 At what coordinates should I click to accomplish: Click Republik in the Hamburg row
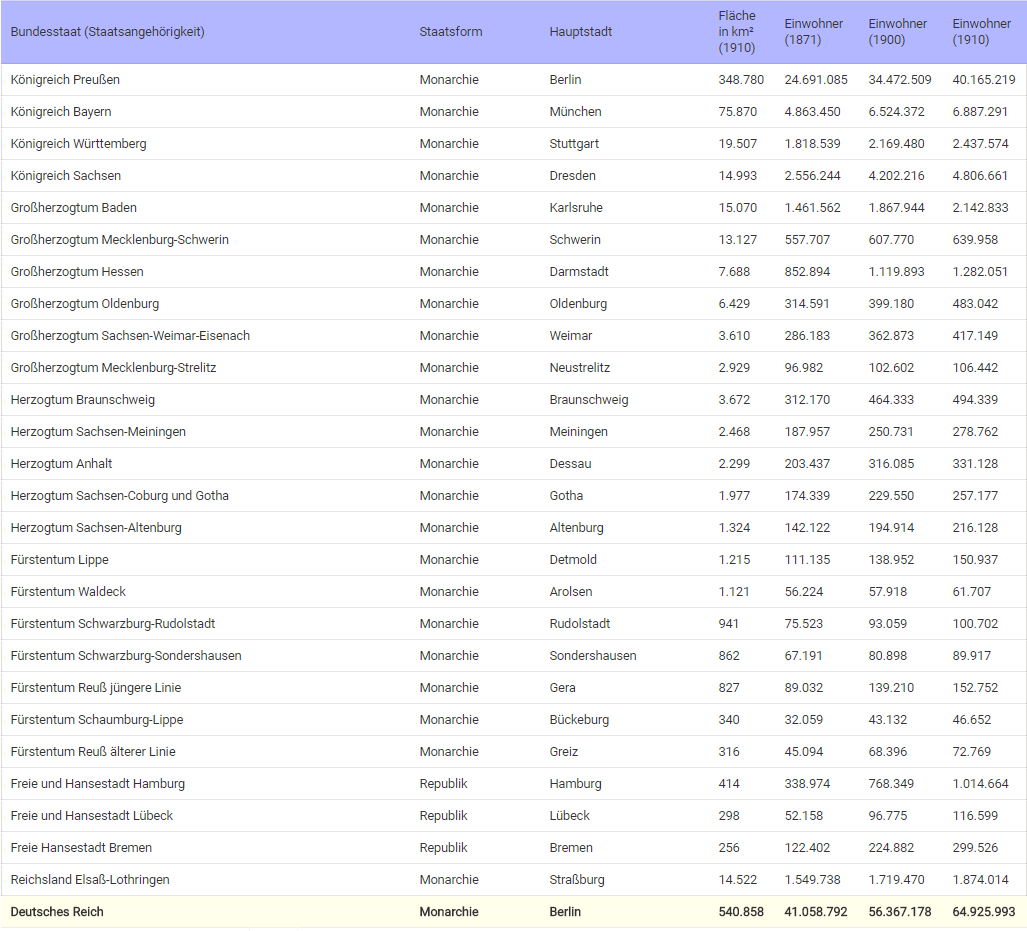(443, 784)
